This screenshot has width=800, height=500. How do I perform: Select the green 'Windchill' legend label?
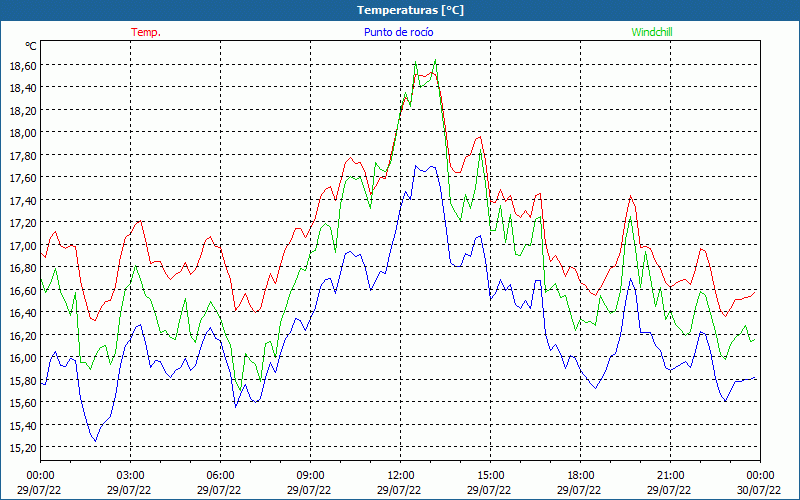652,32
